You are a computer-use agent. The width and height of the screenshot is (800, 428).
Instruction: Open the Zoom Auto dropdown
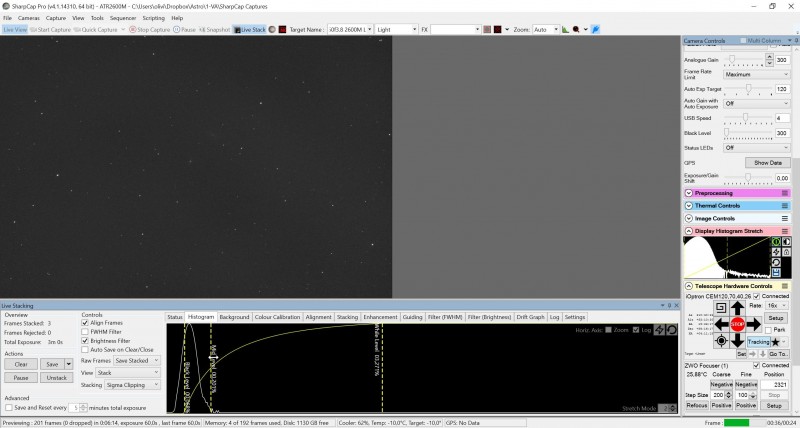point(545,30)
